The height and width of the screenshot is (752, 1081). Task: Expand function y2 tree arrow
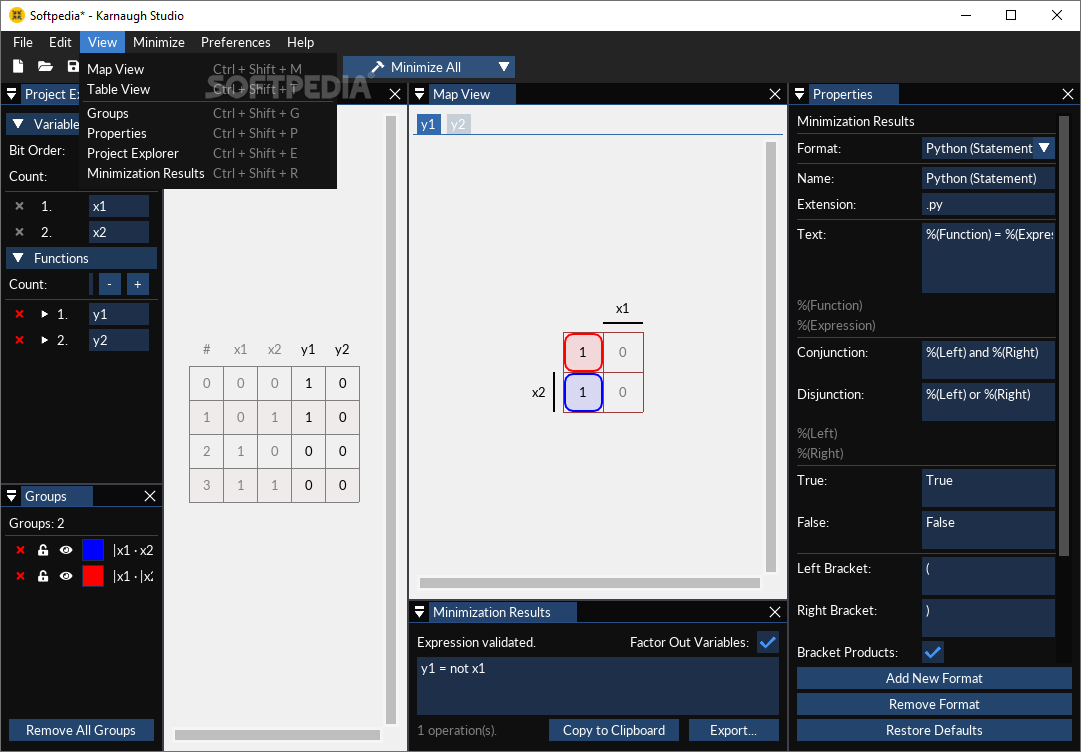click(45, 341)
